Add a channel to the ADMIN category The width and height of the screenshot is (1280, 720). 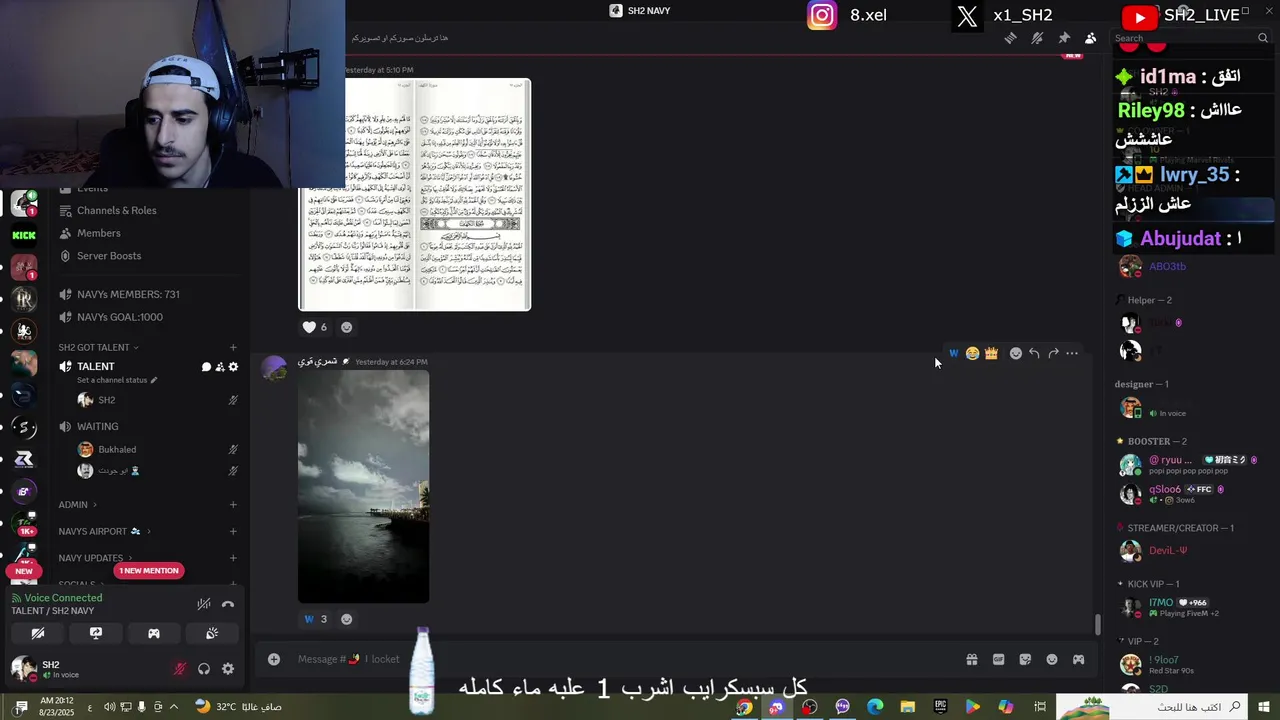pos(233,505)
